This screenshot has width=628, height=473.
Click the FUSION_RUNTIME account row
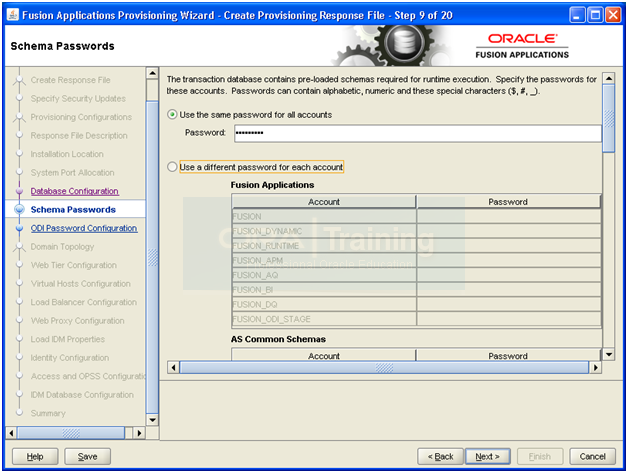pos(416,246)
